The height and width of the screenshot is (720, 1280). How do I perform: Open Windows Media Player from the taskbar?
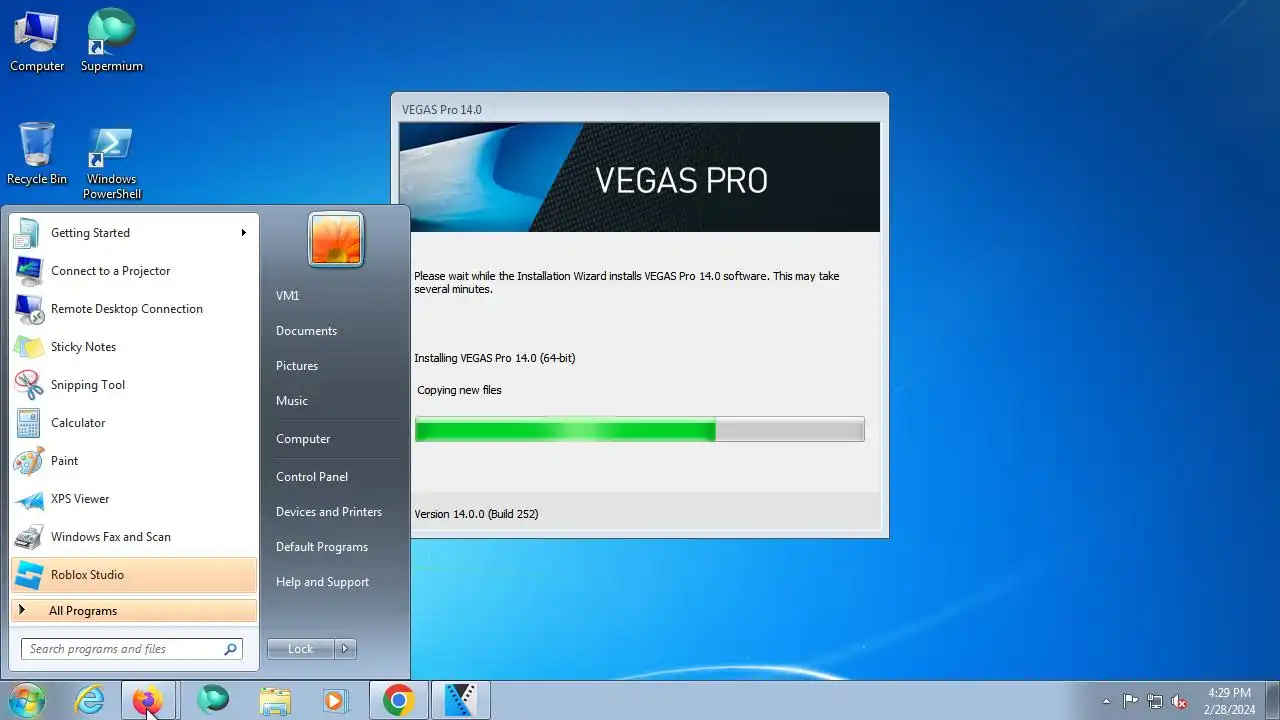coord(336,700)
